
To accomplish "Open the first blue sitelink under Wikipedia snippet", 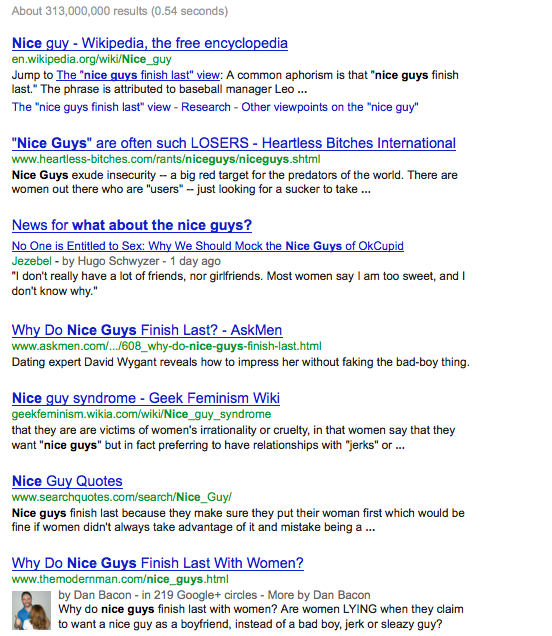I will (x=91, y=107).
